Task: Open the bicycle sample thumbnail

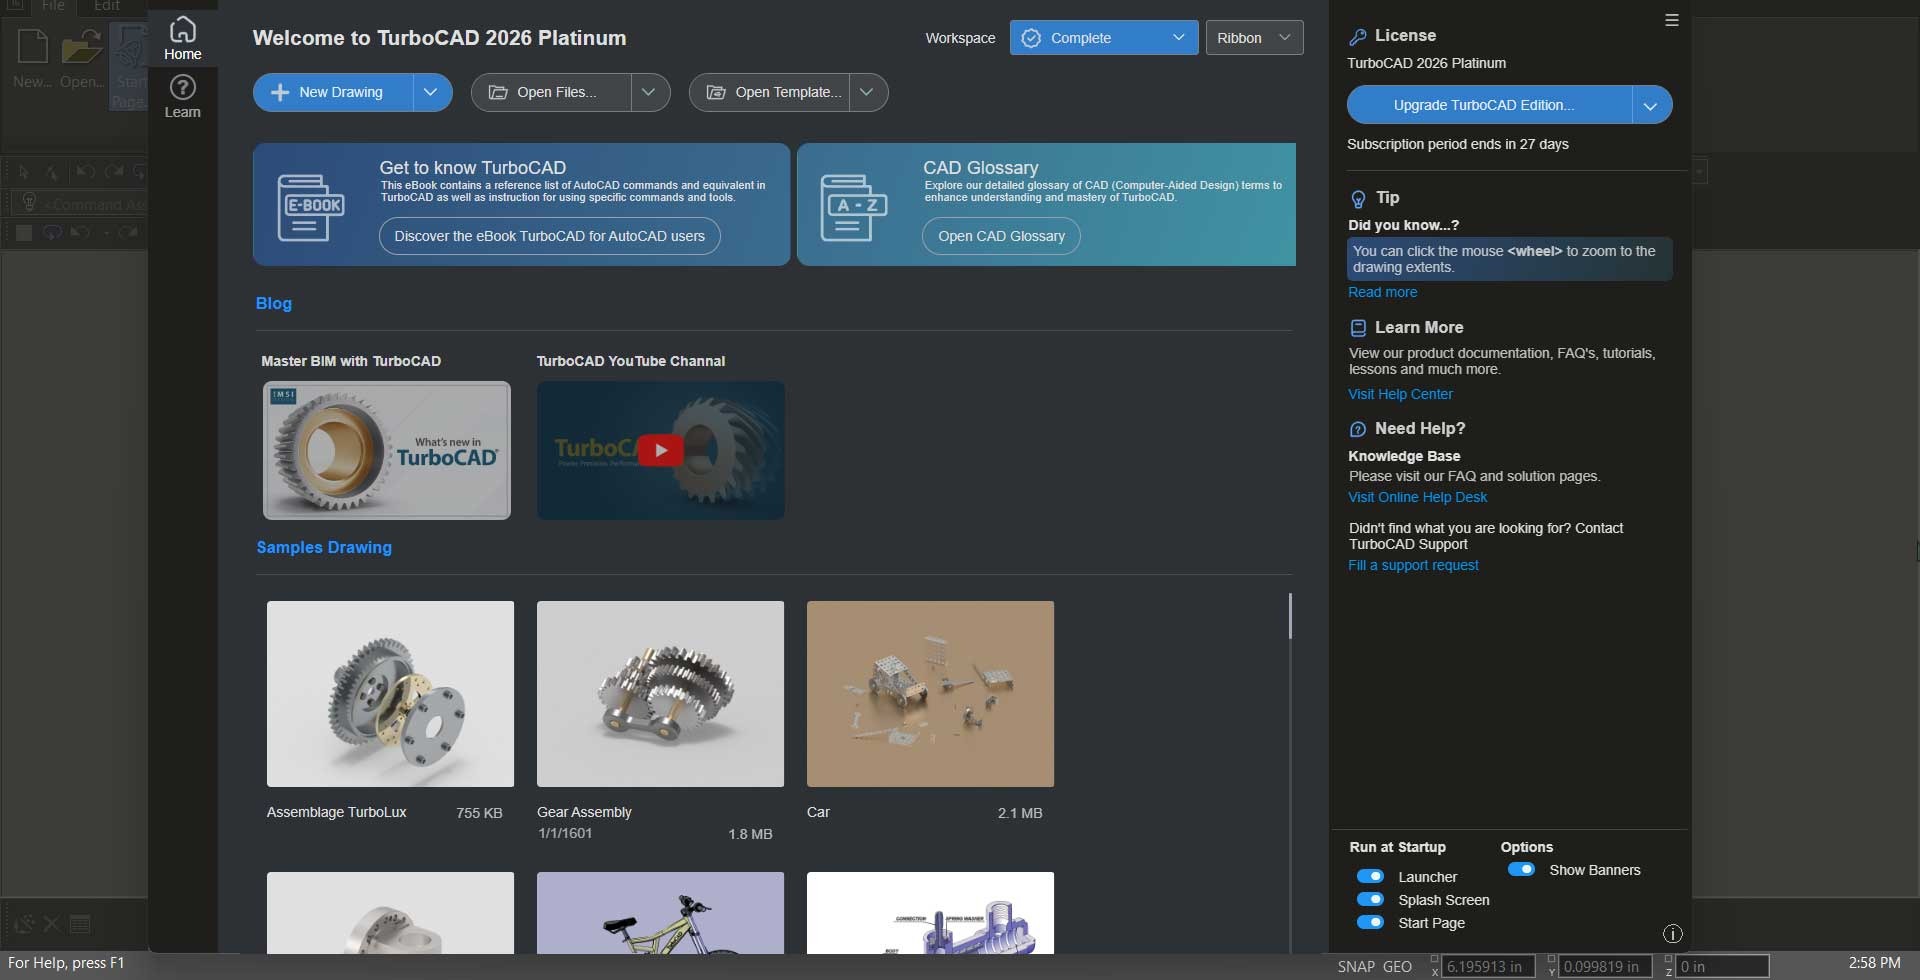Action: pos(660,912)
